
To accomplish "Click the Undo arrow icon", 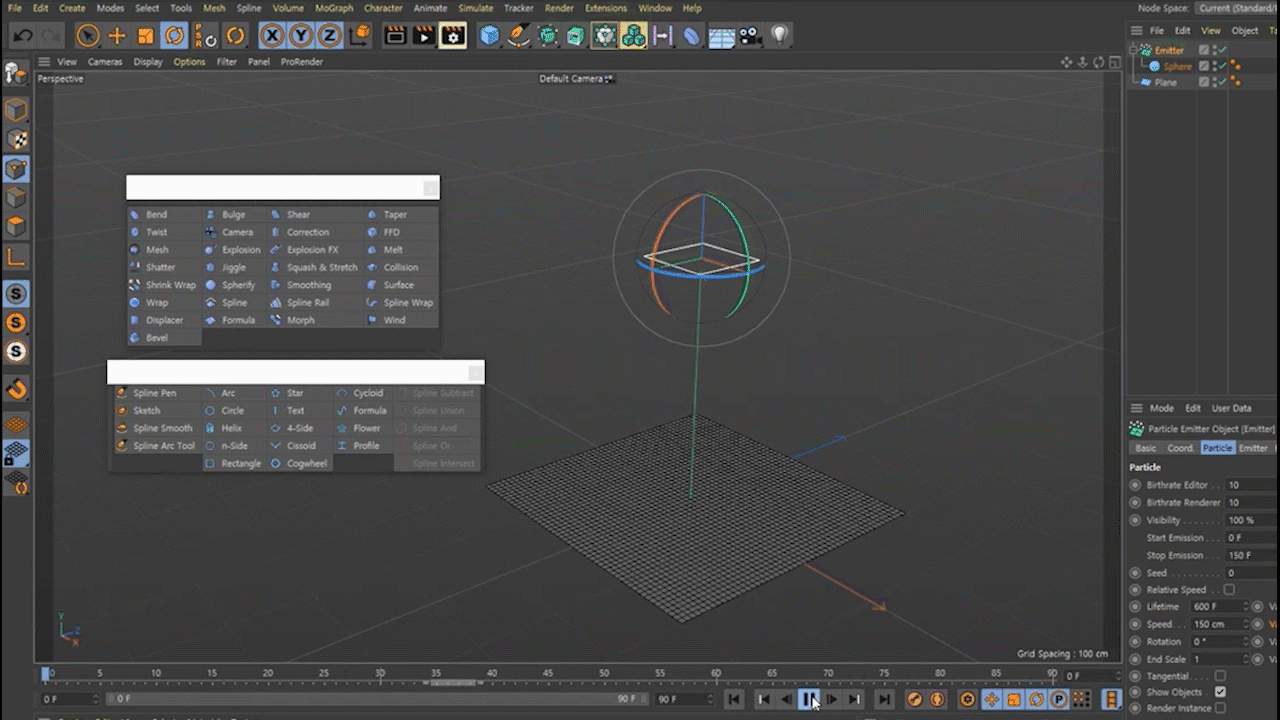I will [x=23, y=36].
